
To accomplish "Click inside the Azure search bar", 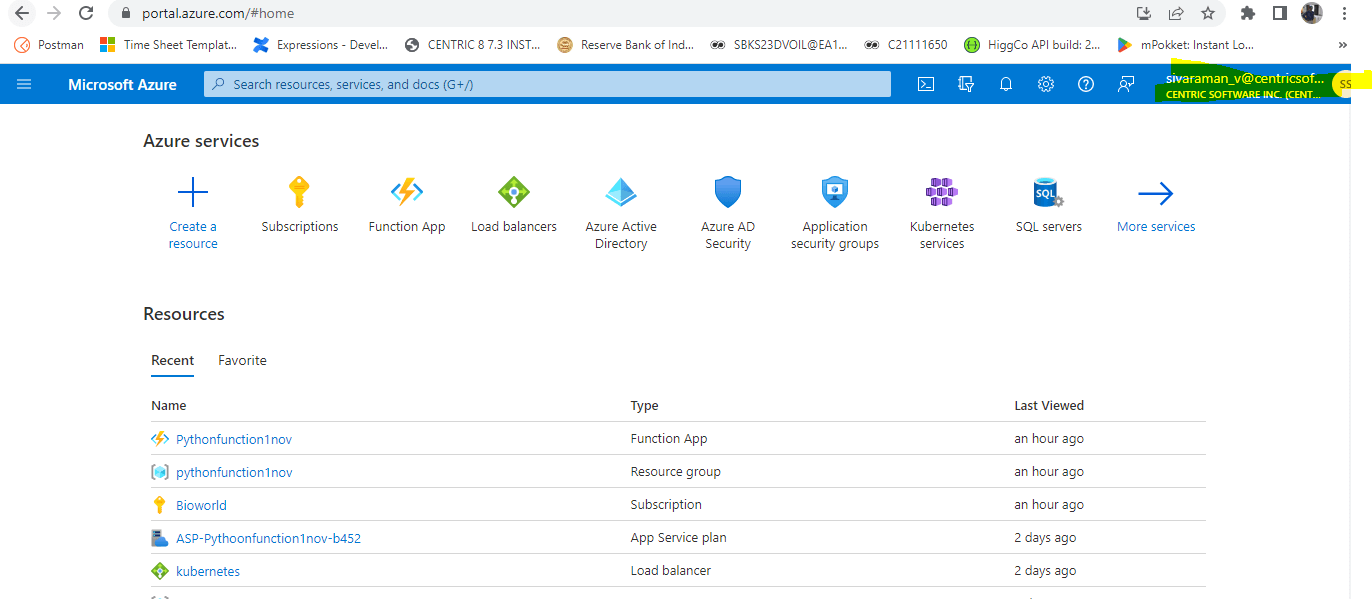I will pyautogui.click(x=545, y=84).
